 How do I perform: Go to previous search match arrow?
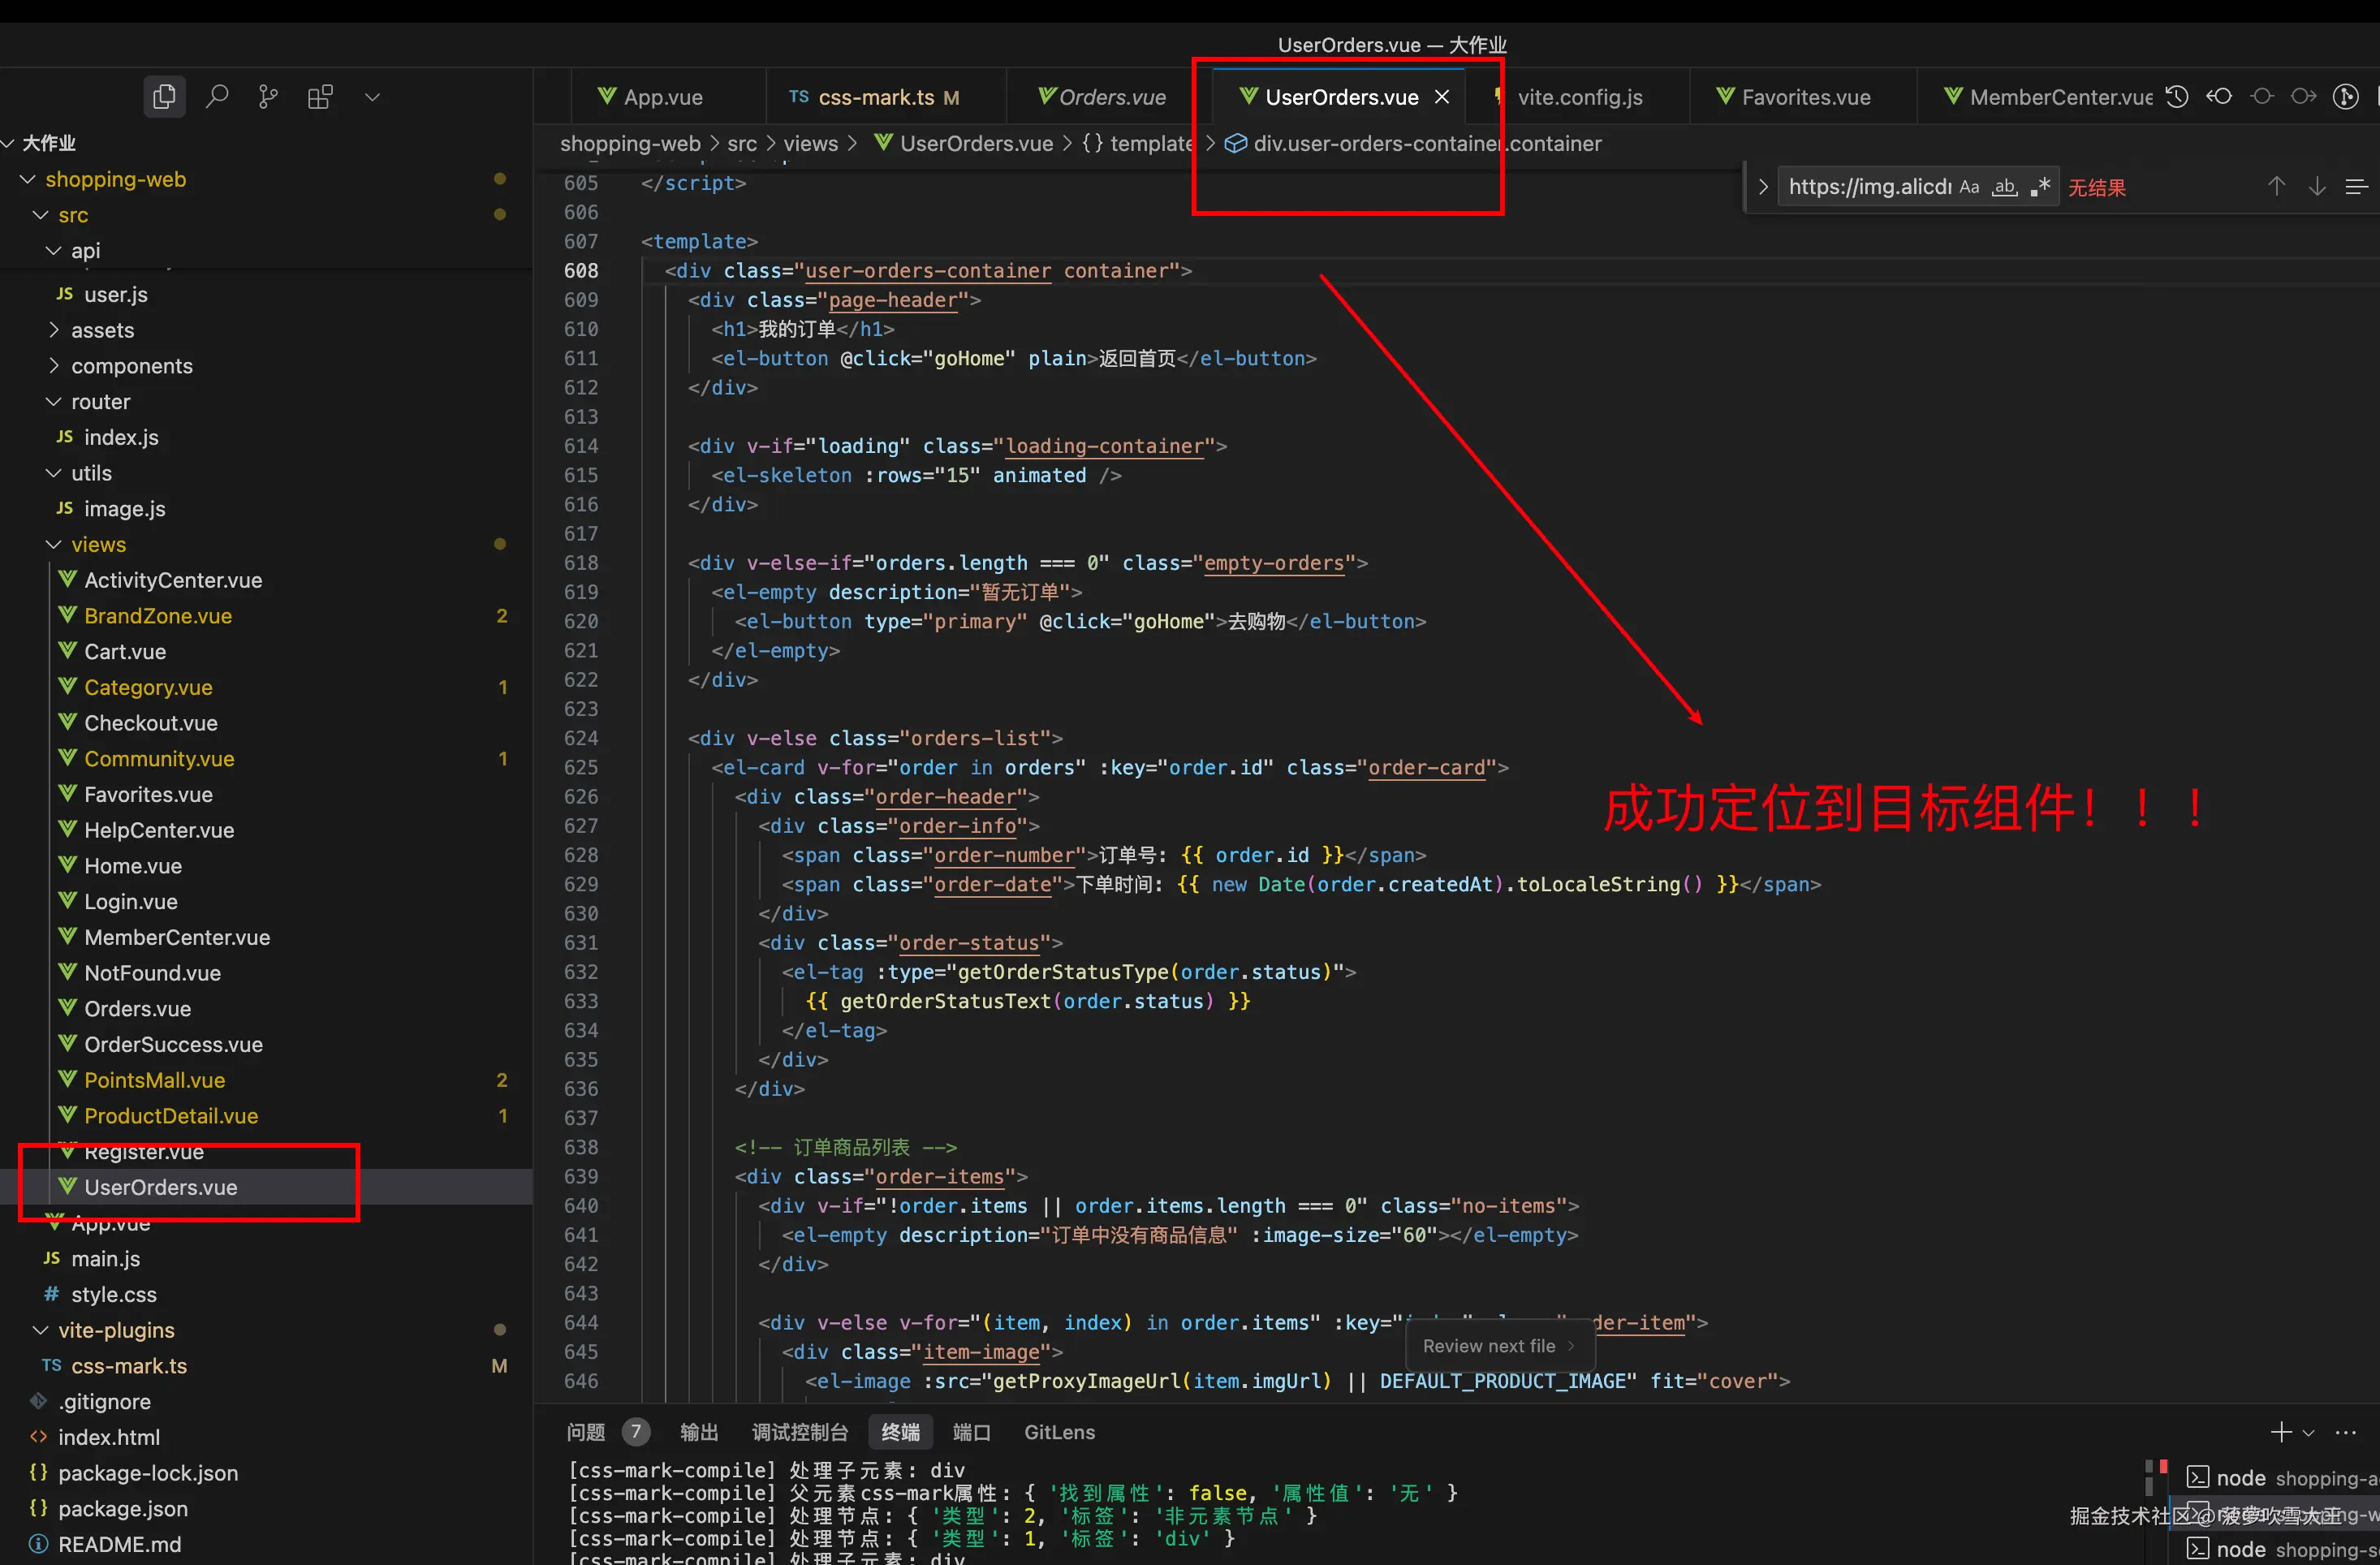2276,187
